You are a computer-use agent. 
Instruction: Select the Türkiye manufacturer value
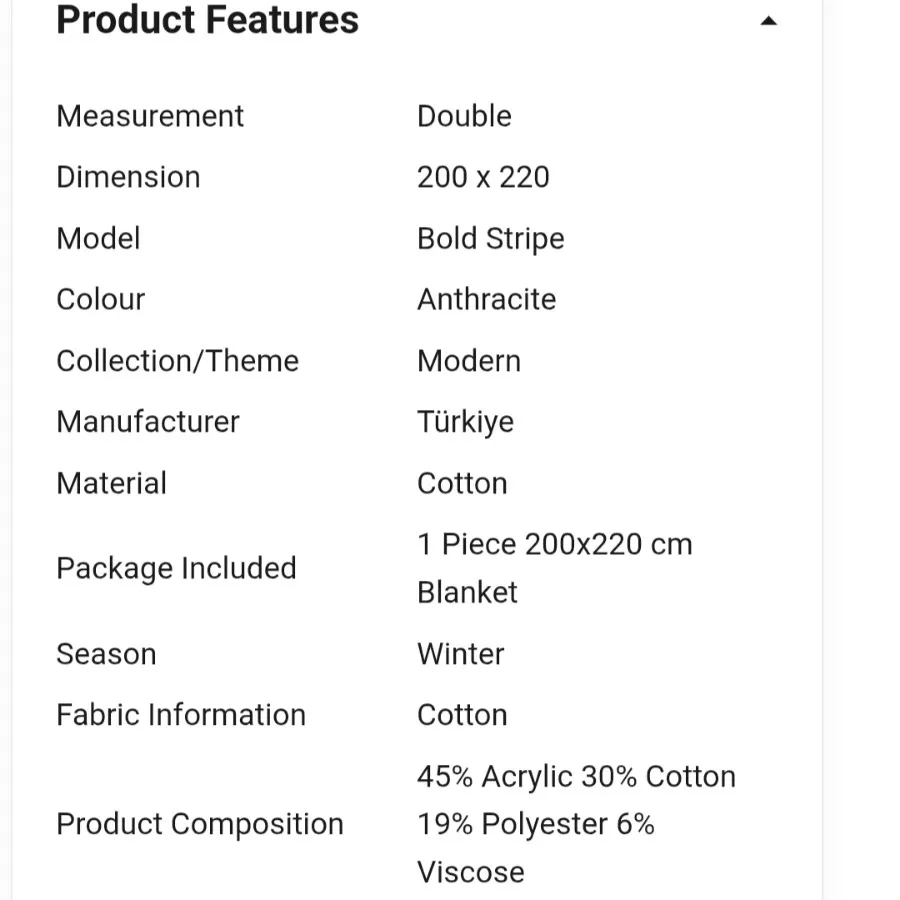(465, 422)
